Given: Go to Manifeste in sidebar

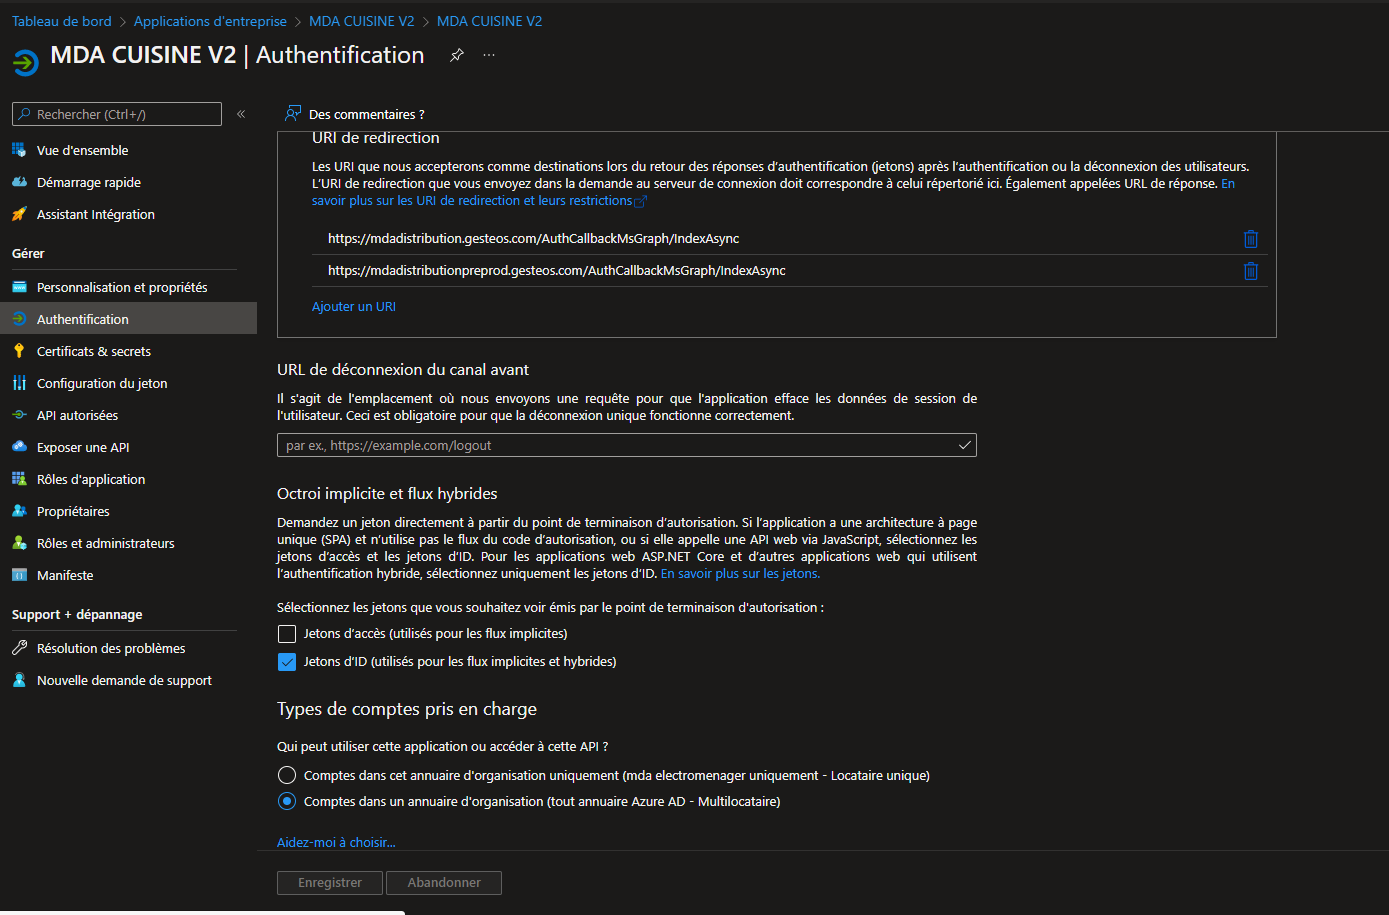Looking at the screenshot, I should click(65, 575).
